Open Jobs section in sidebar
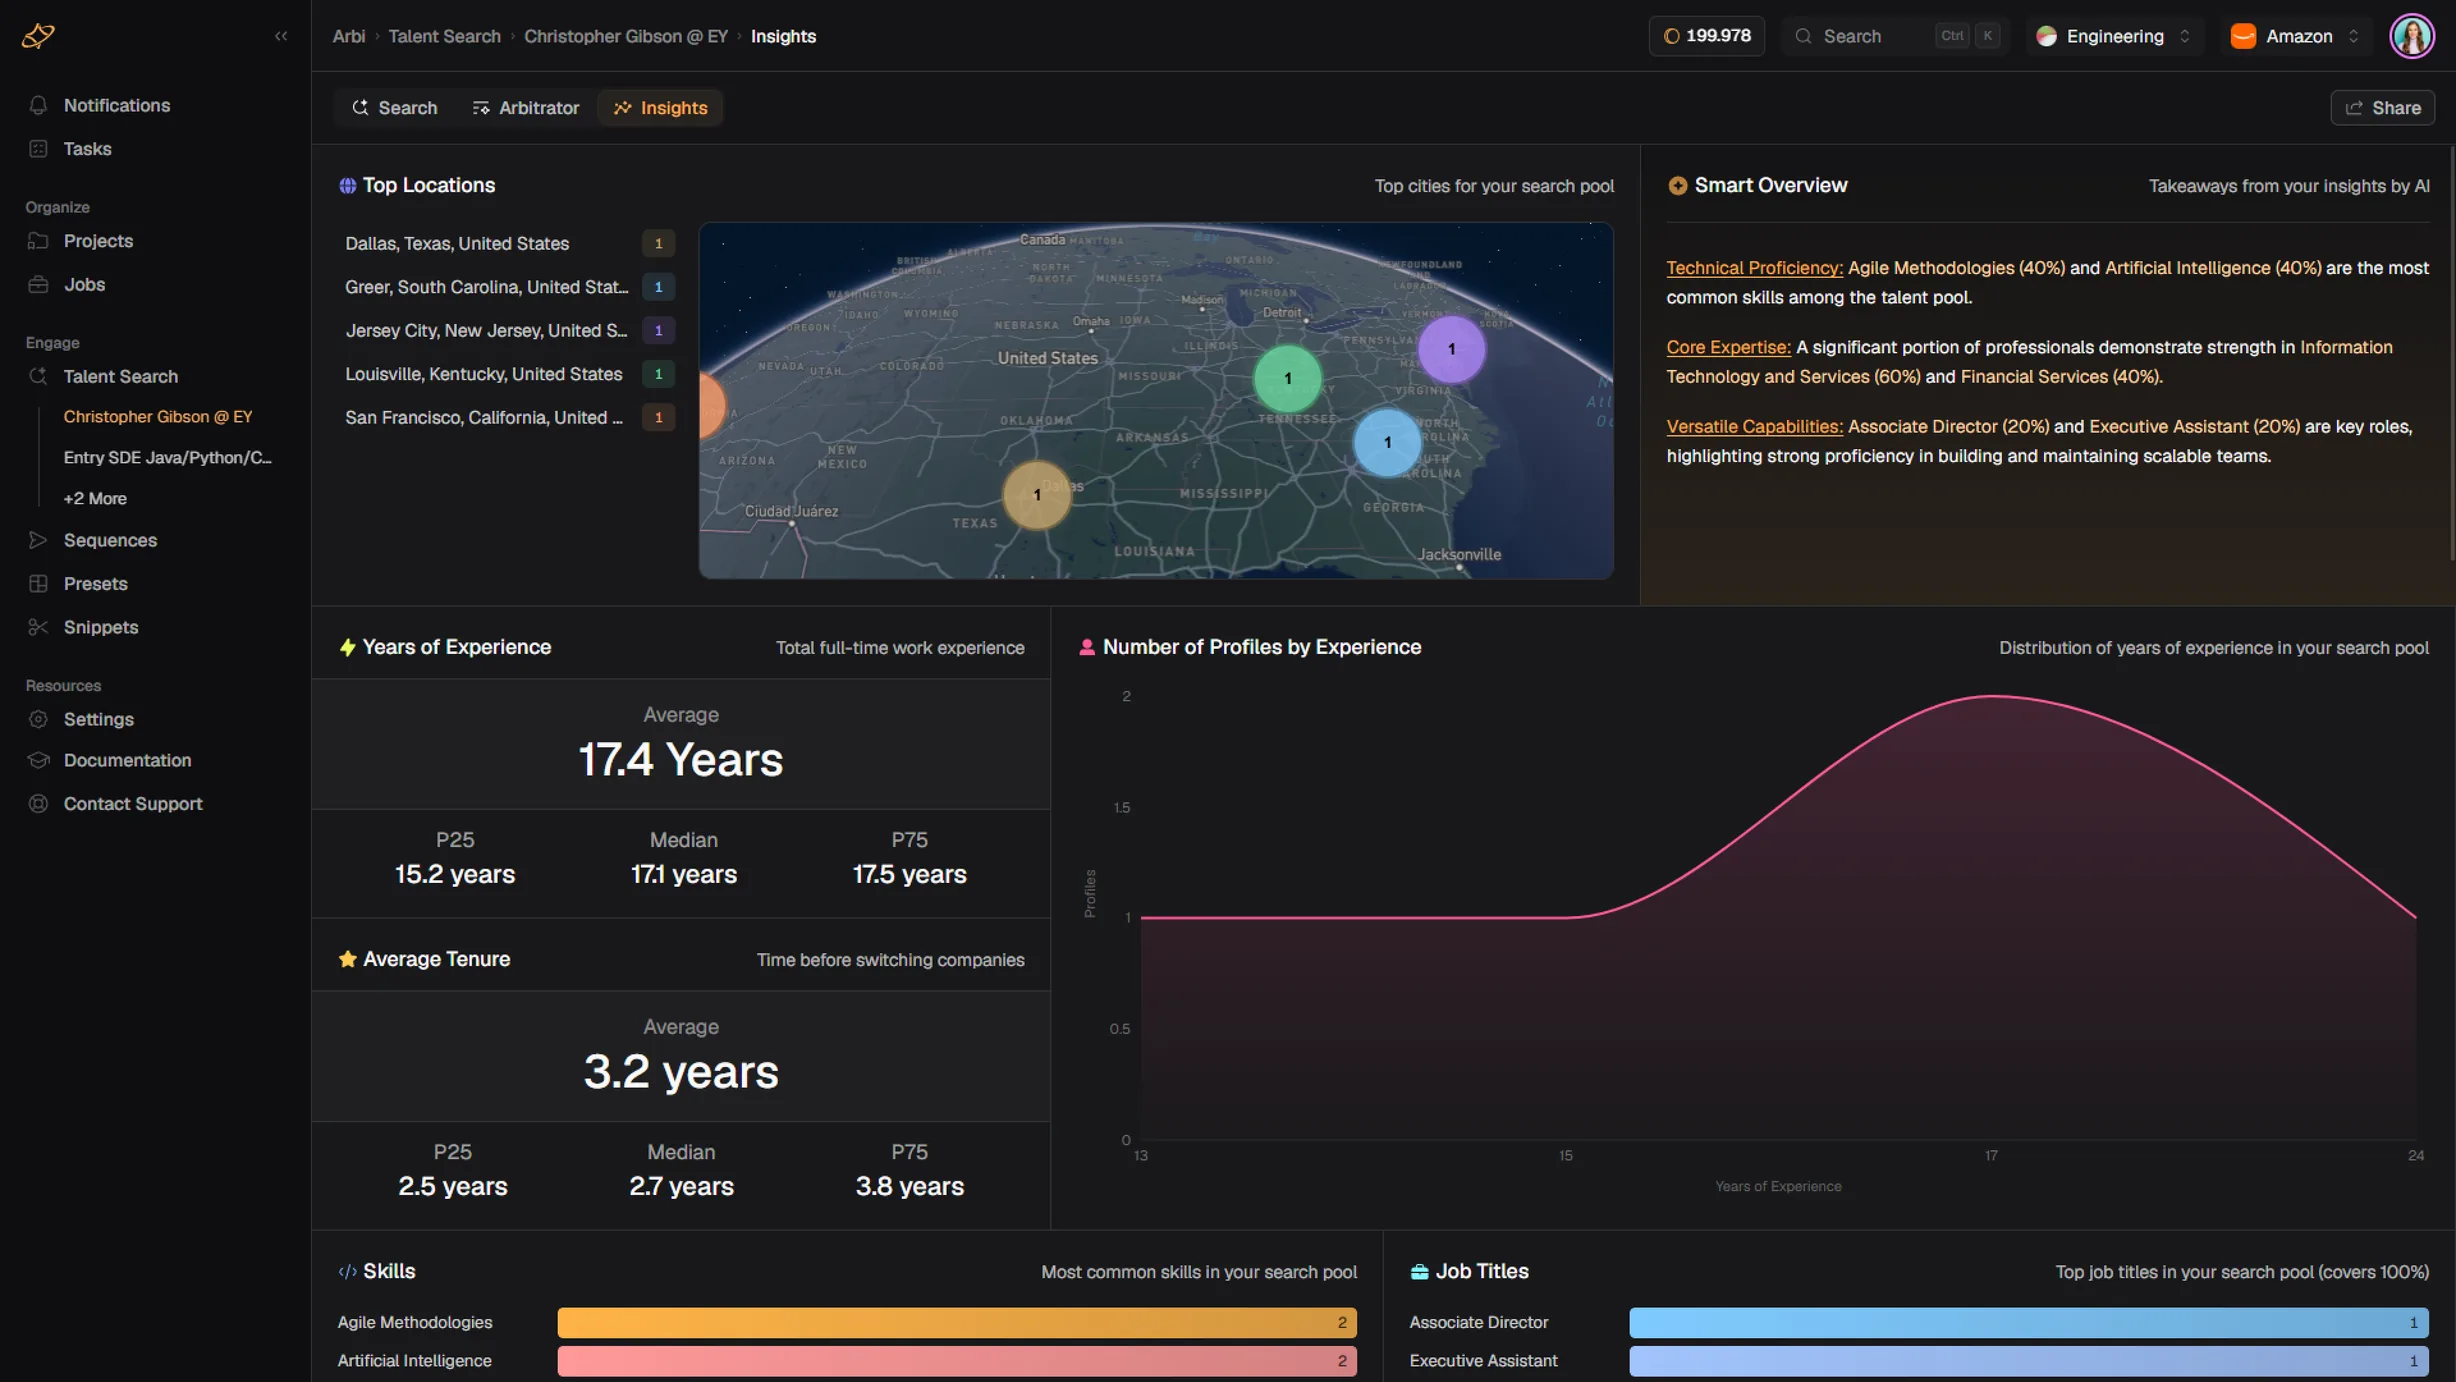Screen dimensions: 2456x1382 (84, 285)
